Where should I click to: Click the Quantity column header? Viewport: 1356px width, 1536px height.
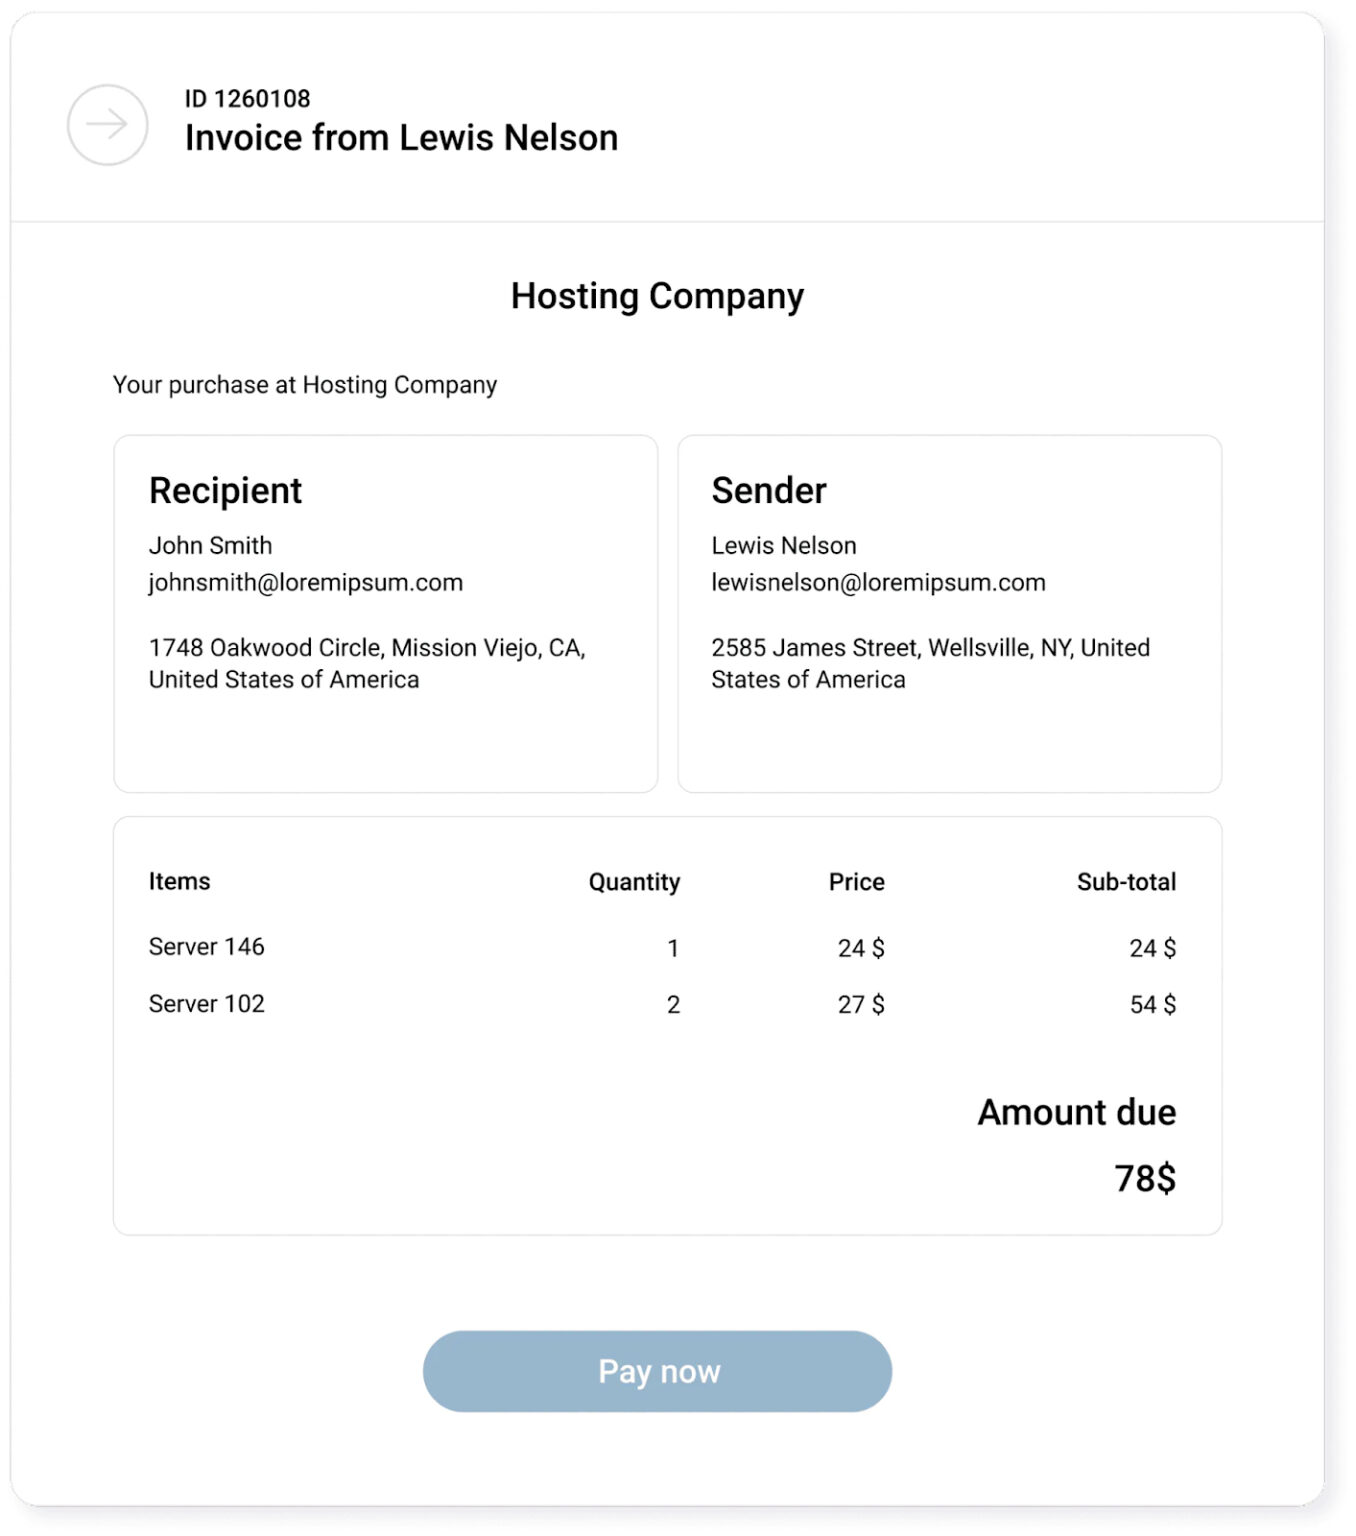click(634, 882)
